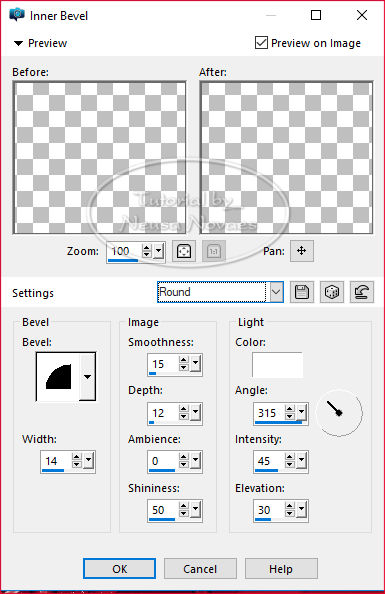The width and height of the screenshot is (385, 594).
Task: Open the Width slider dropdown
Action: pyautogui.click(x=88, y=461)
